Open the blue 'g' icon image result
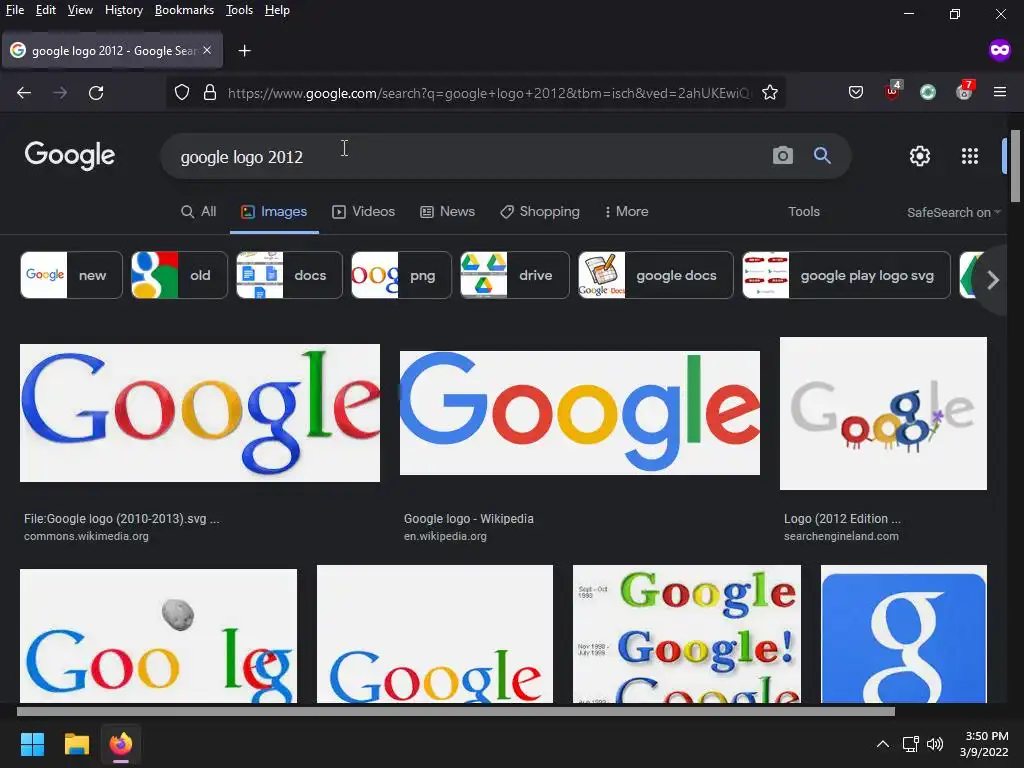The image size is (1024, 768). pos(904,634)
